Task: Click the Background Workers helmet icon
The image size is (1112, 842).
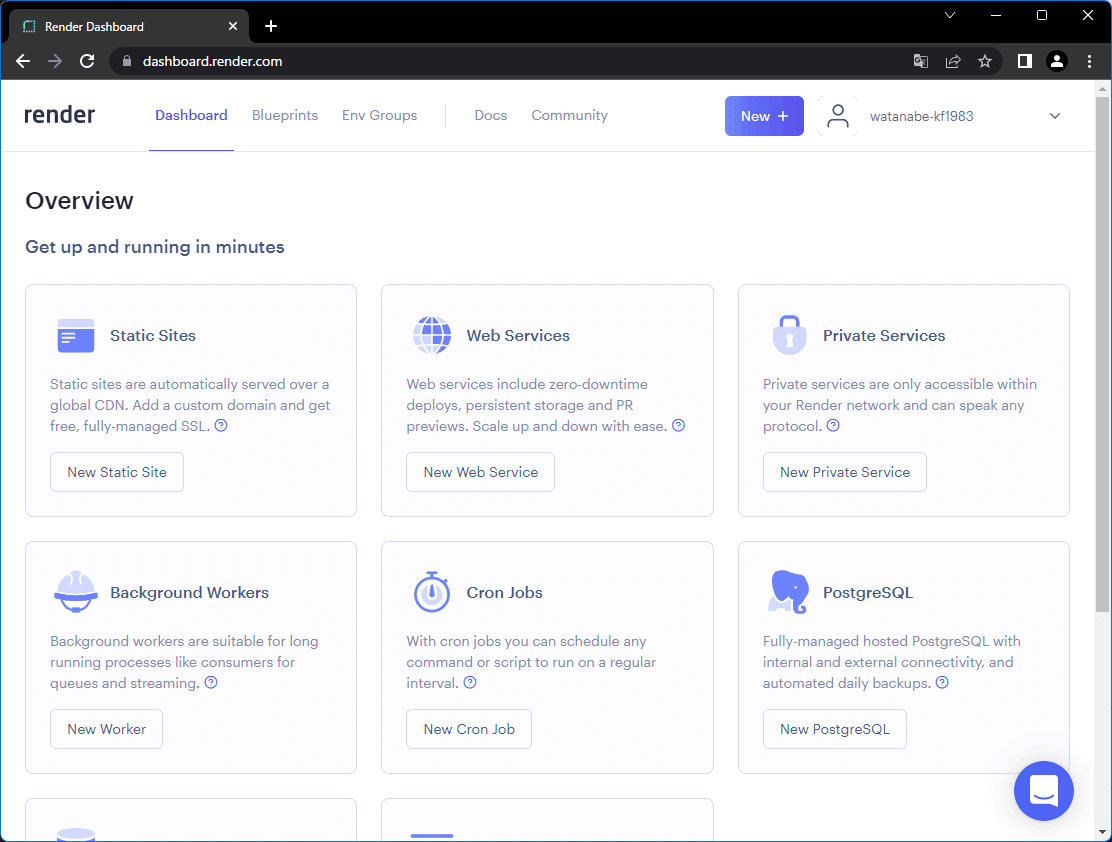Action: [x=76, y=592]
